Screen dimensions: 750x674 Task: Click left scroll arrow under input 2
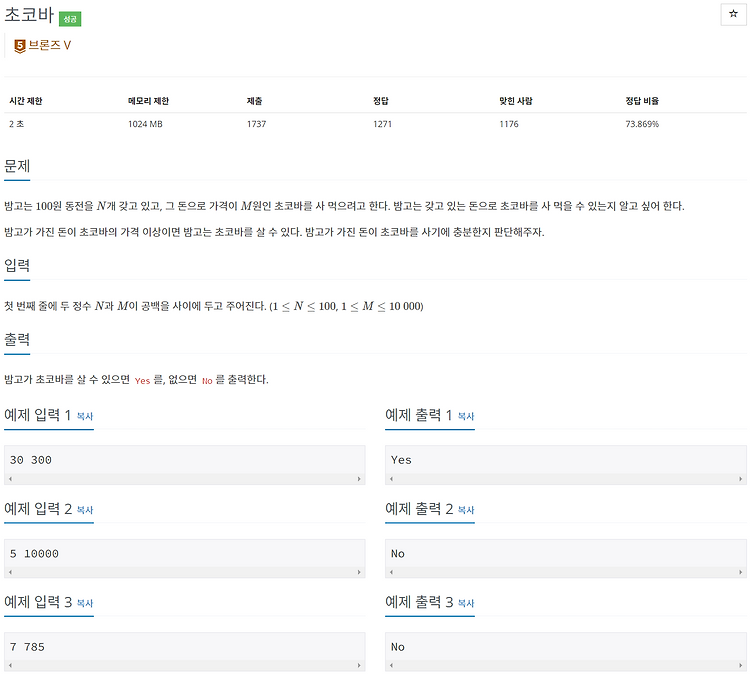[11, 572]
